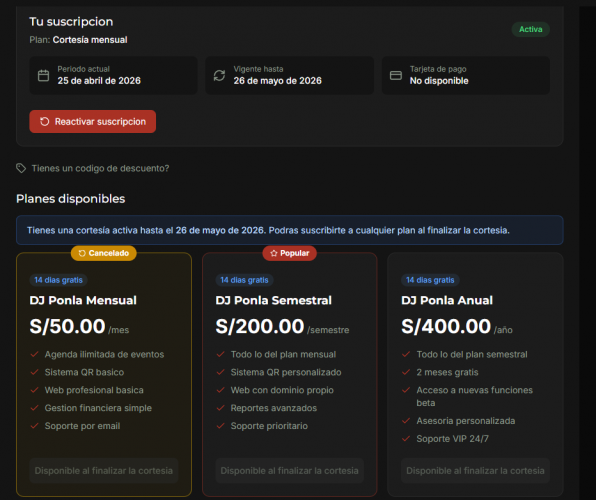
Task: Click the Activa status badge
Action: 531,29
